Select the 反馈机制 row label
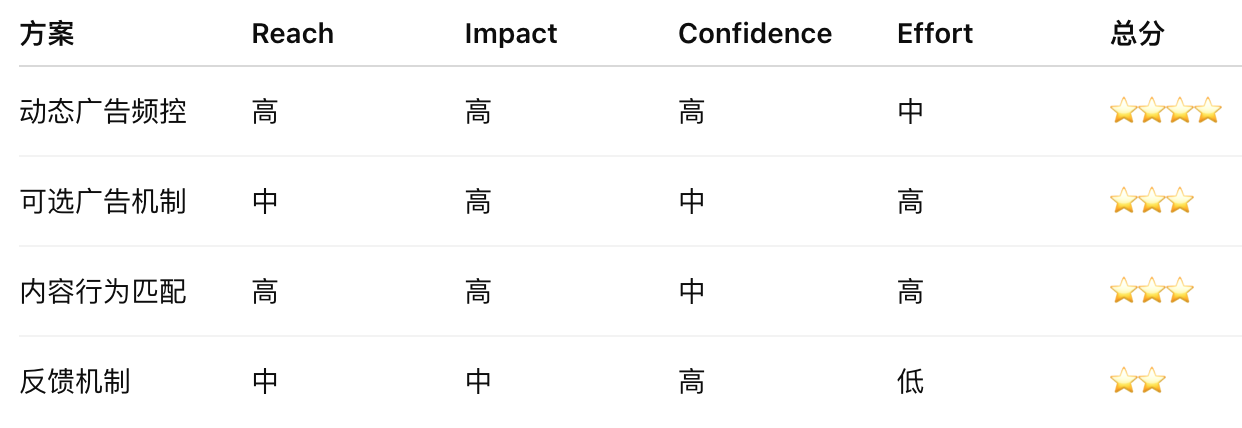The height and width of the screenshot is (428, 1242). tap(75, 381)
